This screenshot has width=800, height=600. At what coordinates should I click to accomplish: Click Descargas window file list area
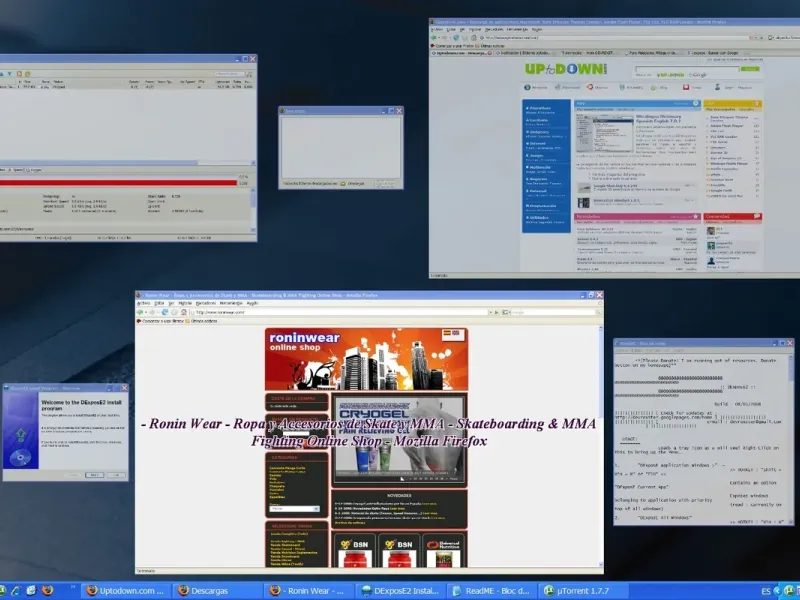point(341,147)
